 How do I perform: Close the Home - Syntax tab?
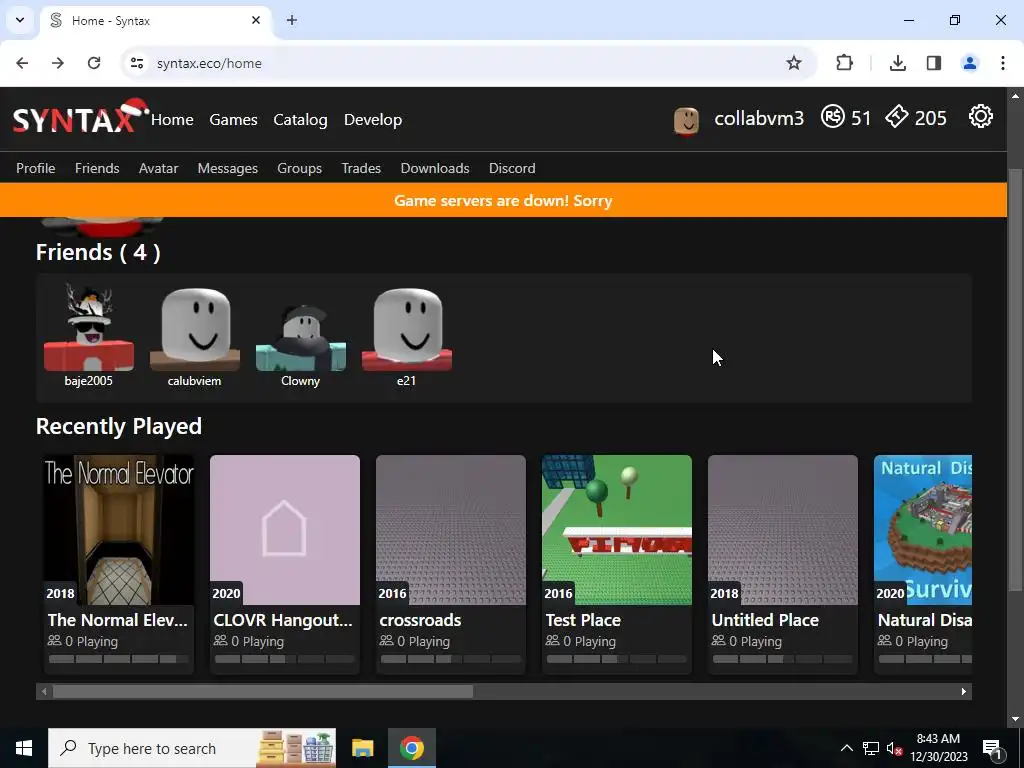click(x=256, y=20)
